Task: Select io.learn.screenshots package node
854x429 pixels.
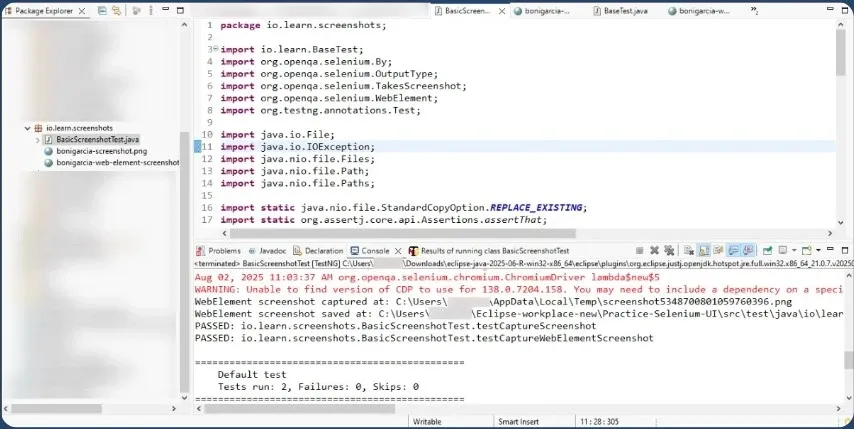Action: [79, 128]
